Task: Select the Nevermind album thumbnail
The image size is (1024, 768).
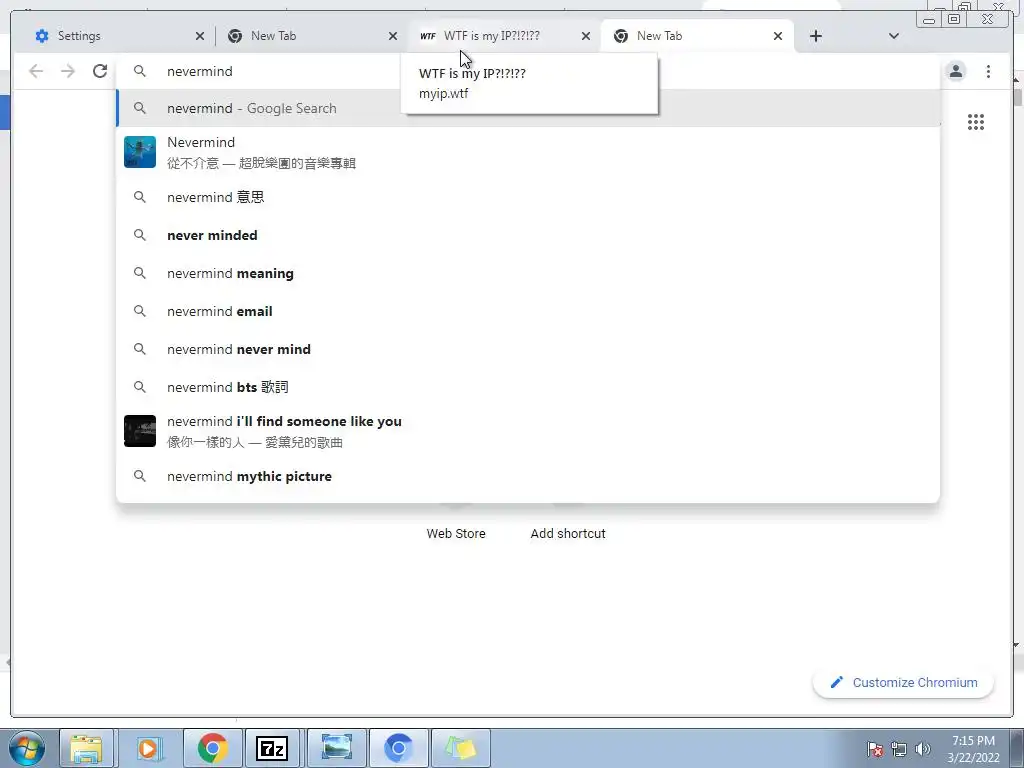Action: pos(140,152)
